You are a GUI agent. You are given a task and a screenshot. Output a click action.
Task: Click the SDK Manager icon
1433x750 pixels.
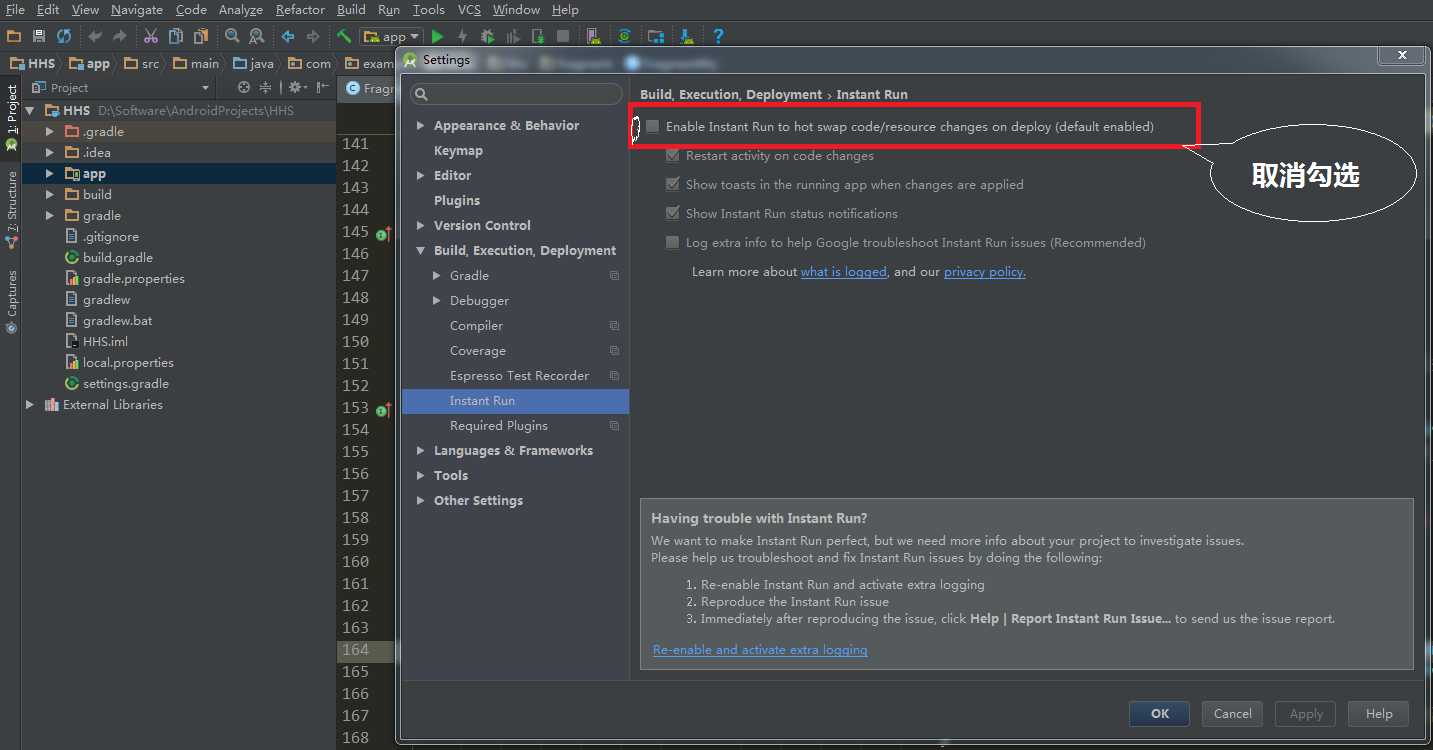coord(687,36)
